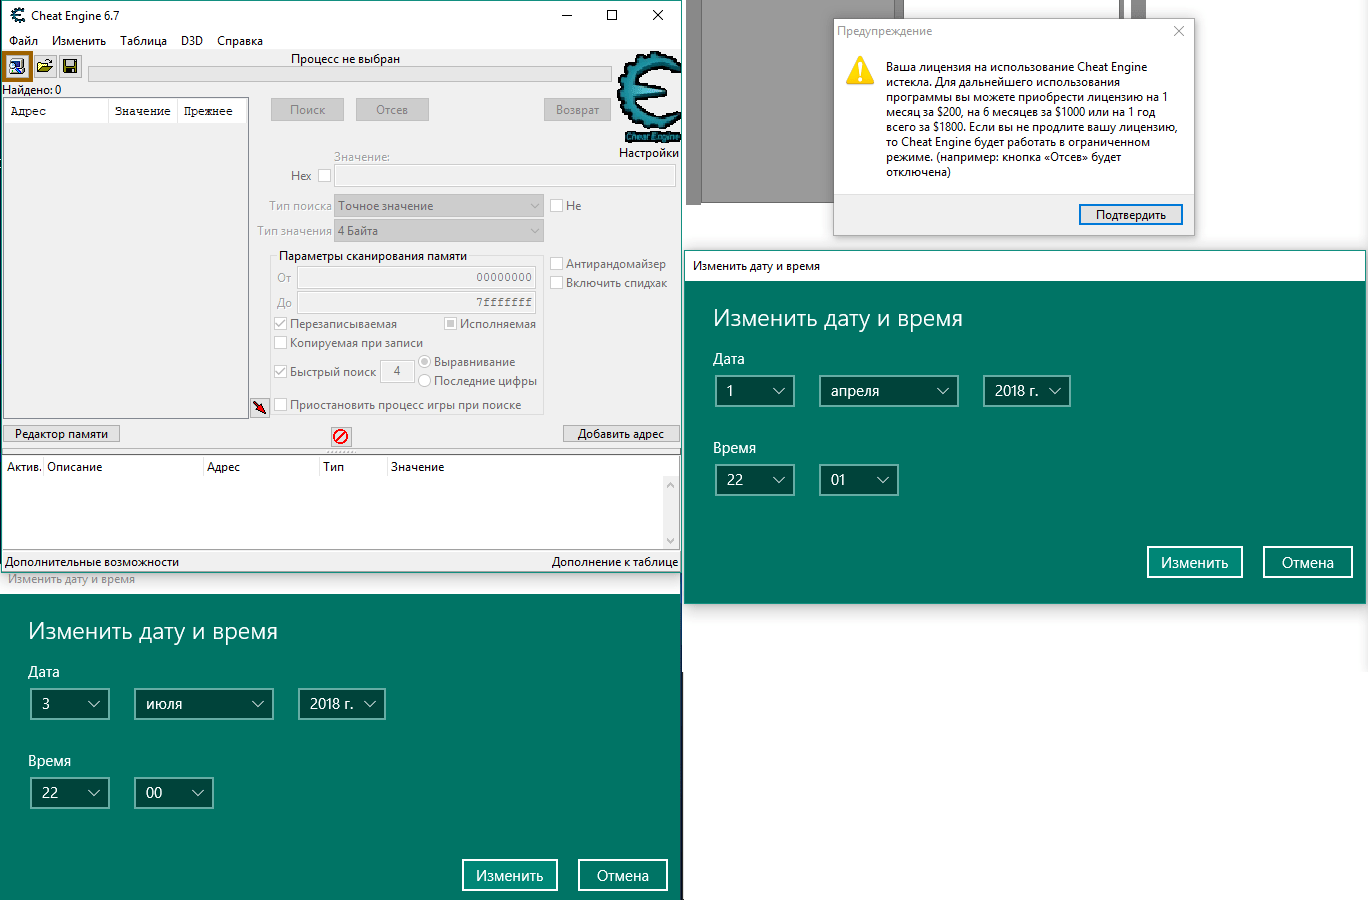Click Изменить button in July date dialog
This screenshot has width=1368, height=900.
[x=510, y=875]
